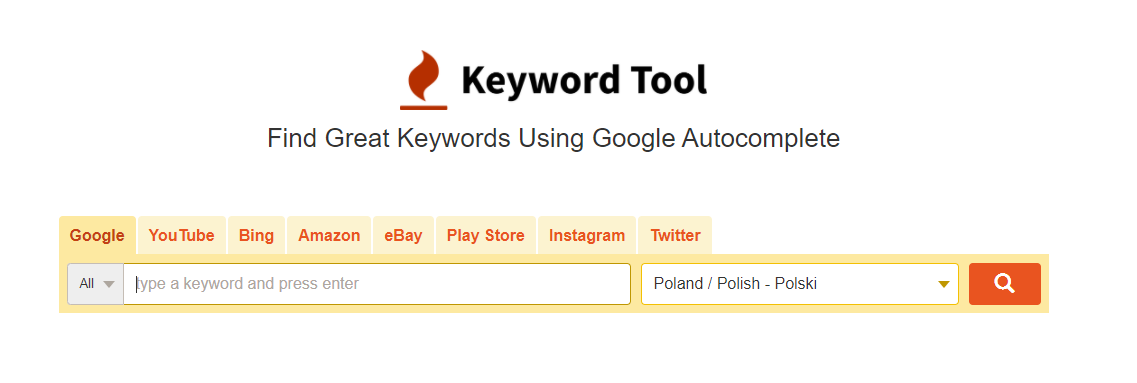Click the active Google tab
Screen dimensions: 1137x383
pyautogui.click(x=97, y=235)
